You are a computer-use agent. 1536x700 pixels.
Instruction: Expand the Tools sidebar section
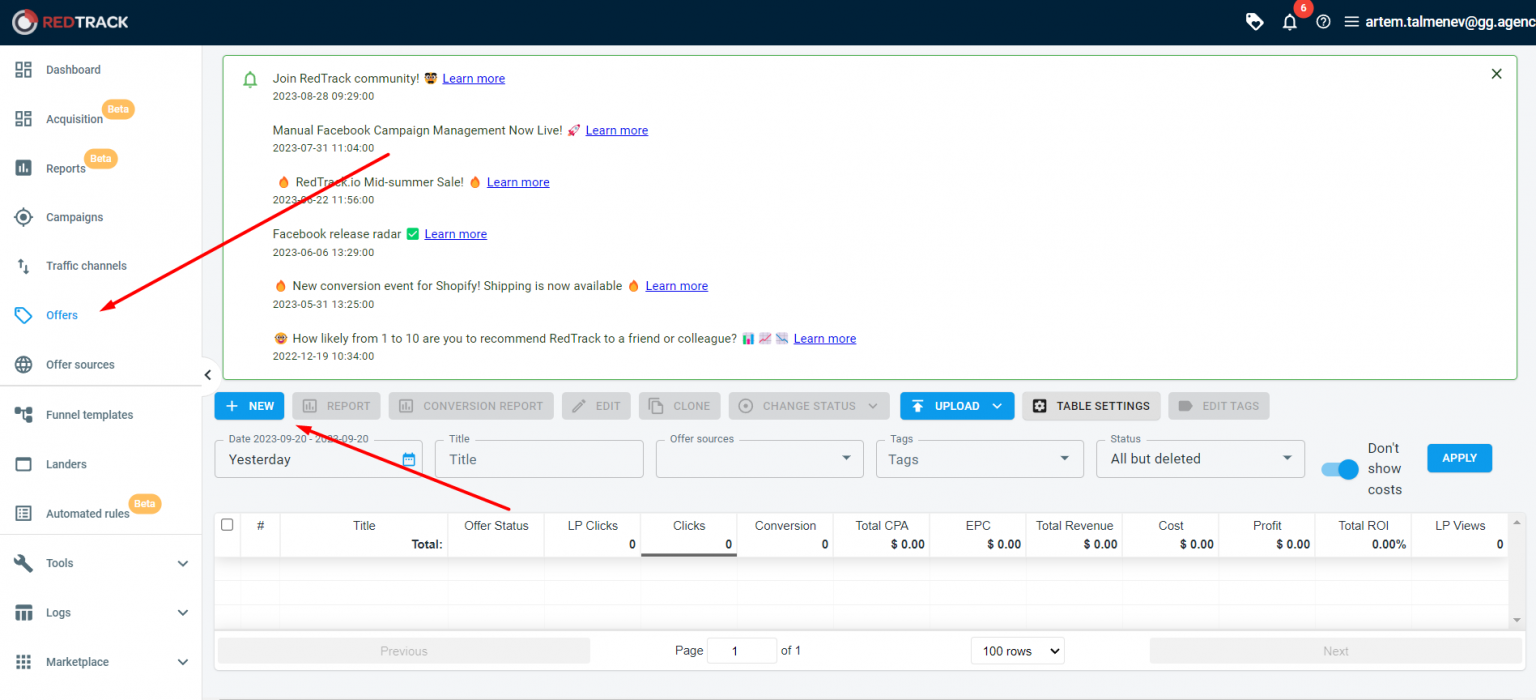(59, 563)
